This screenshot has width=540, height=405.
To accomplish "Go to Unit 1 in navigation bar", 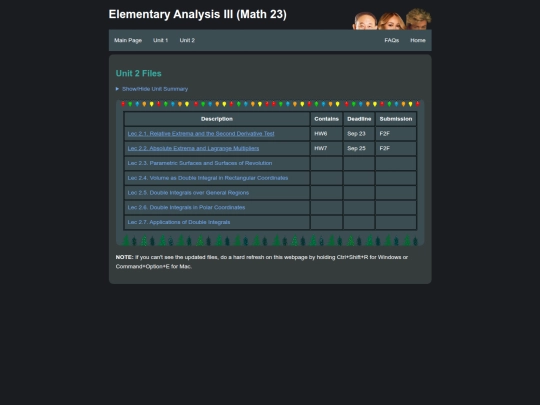I will tap(160, 40).
